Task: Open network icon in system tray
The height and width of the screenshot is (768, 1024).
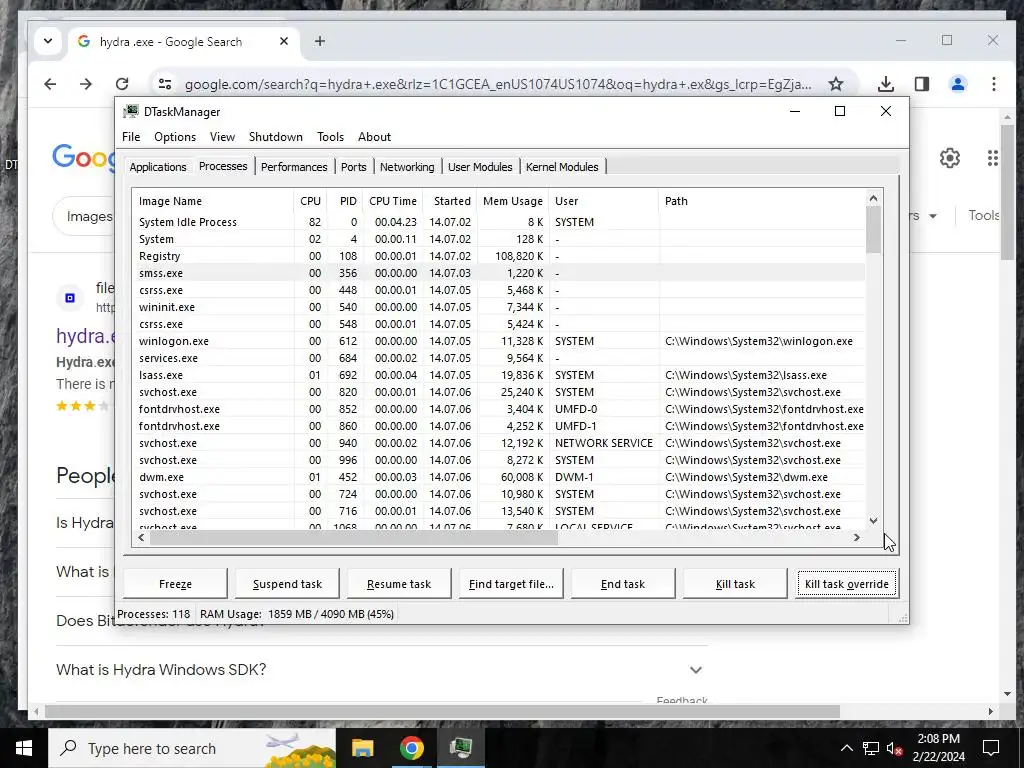Action: [871, 748]
